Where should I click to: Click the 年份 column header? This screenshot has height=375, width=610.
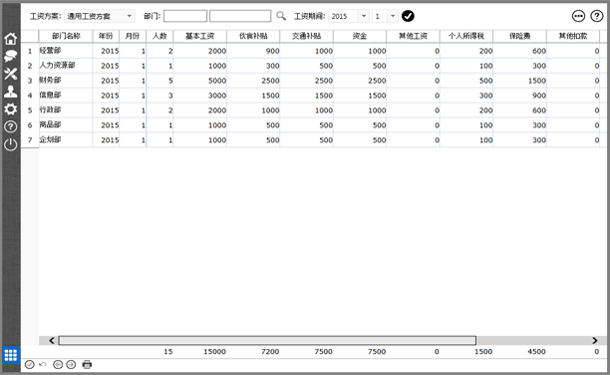coord(106,36)
